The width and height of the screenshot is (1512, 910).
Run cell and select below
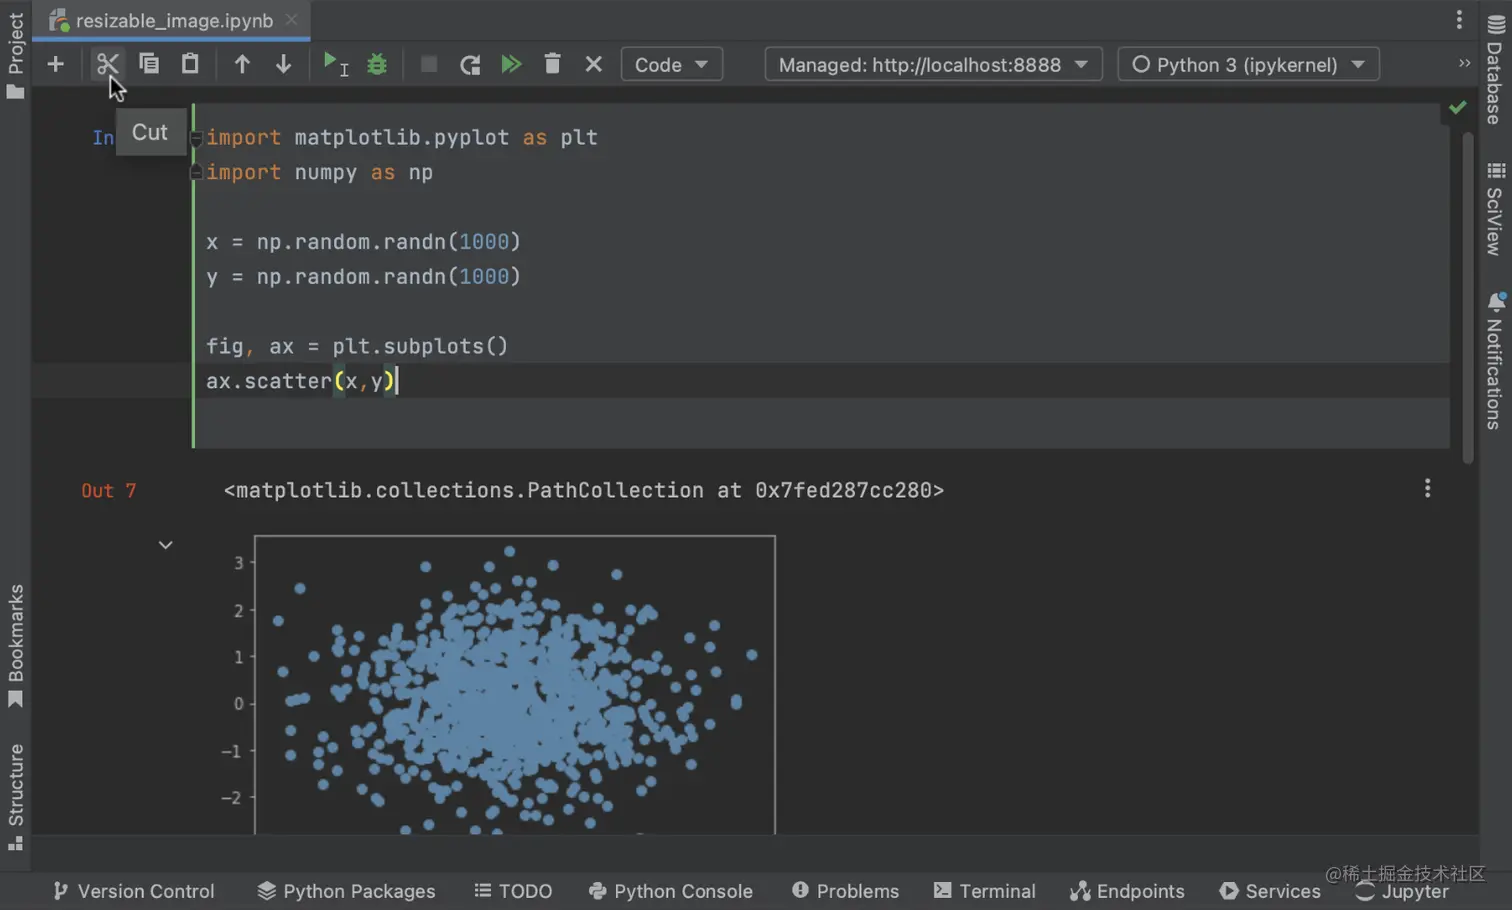click(x=335, y=64)
